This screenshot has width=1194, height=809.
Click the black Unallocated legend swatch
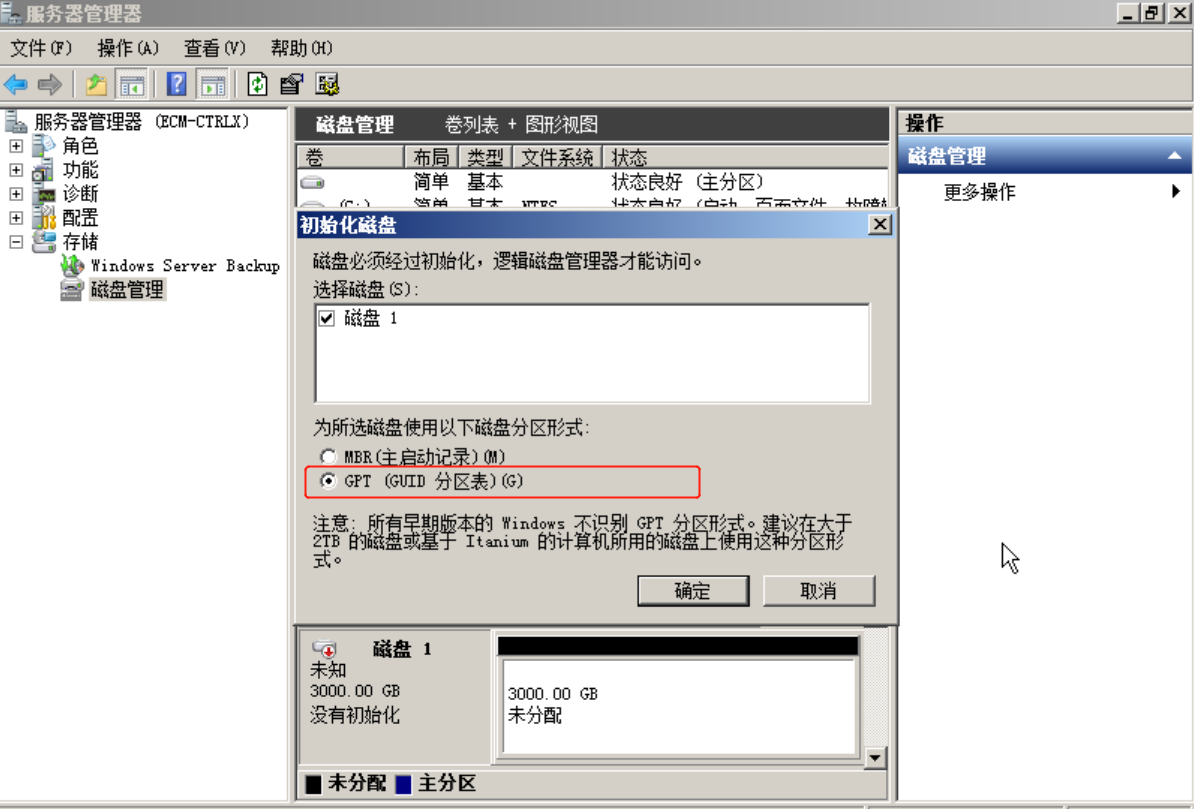pyautogui.click(x=313, y=784)
